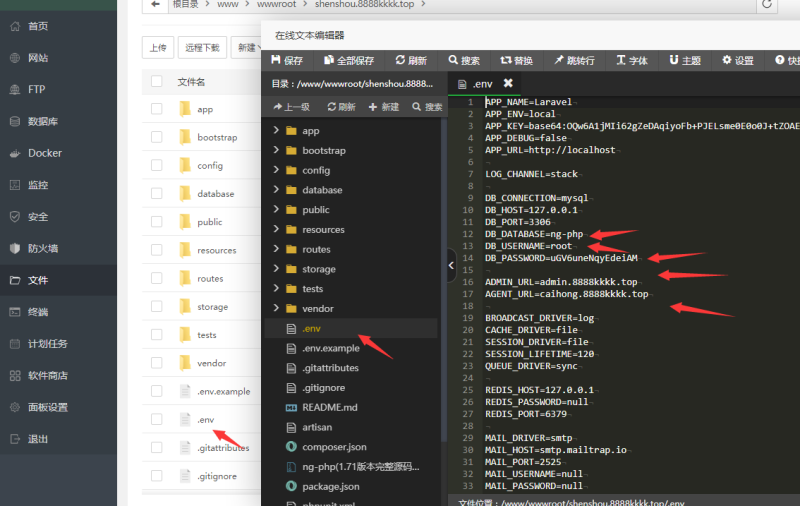Open artisan file in editor tree
This screenshot has width=800, height=506.
317,427
